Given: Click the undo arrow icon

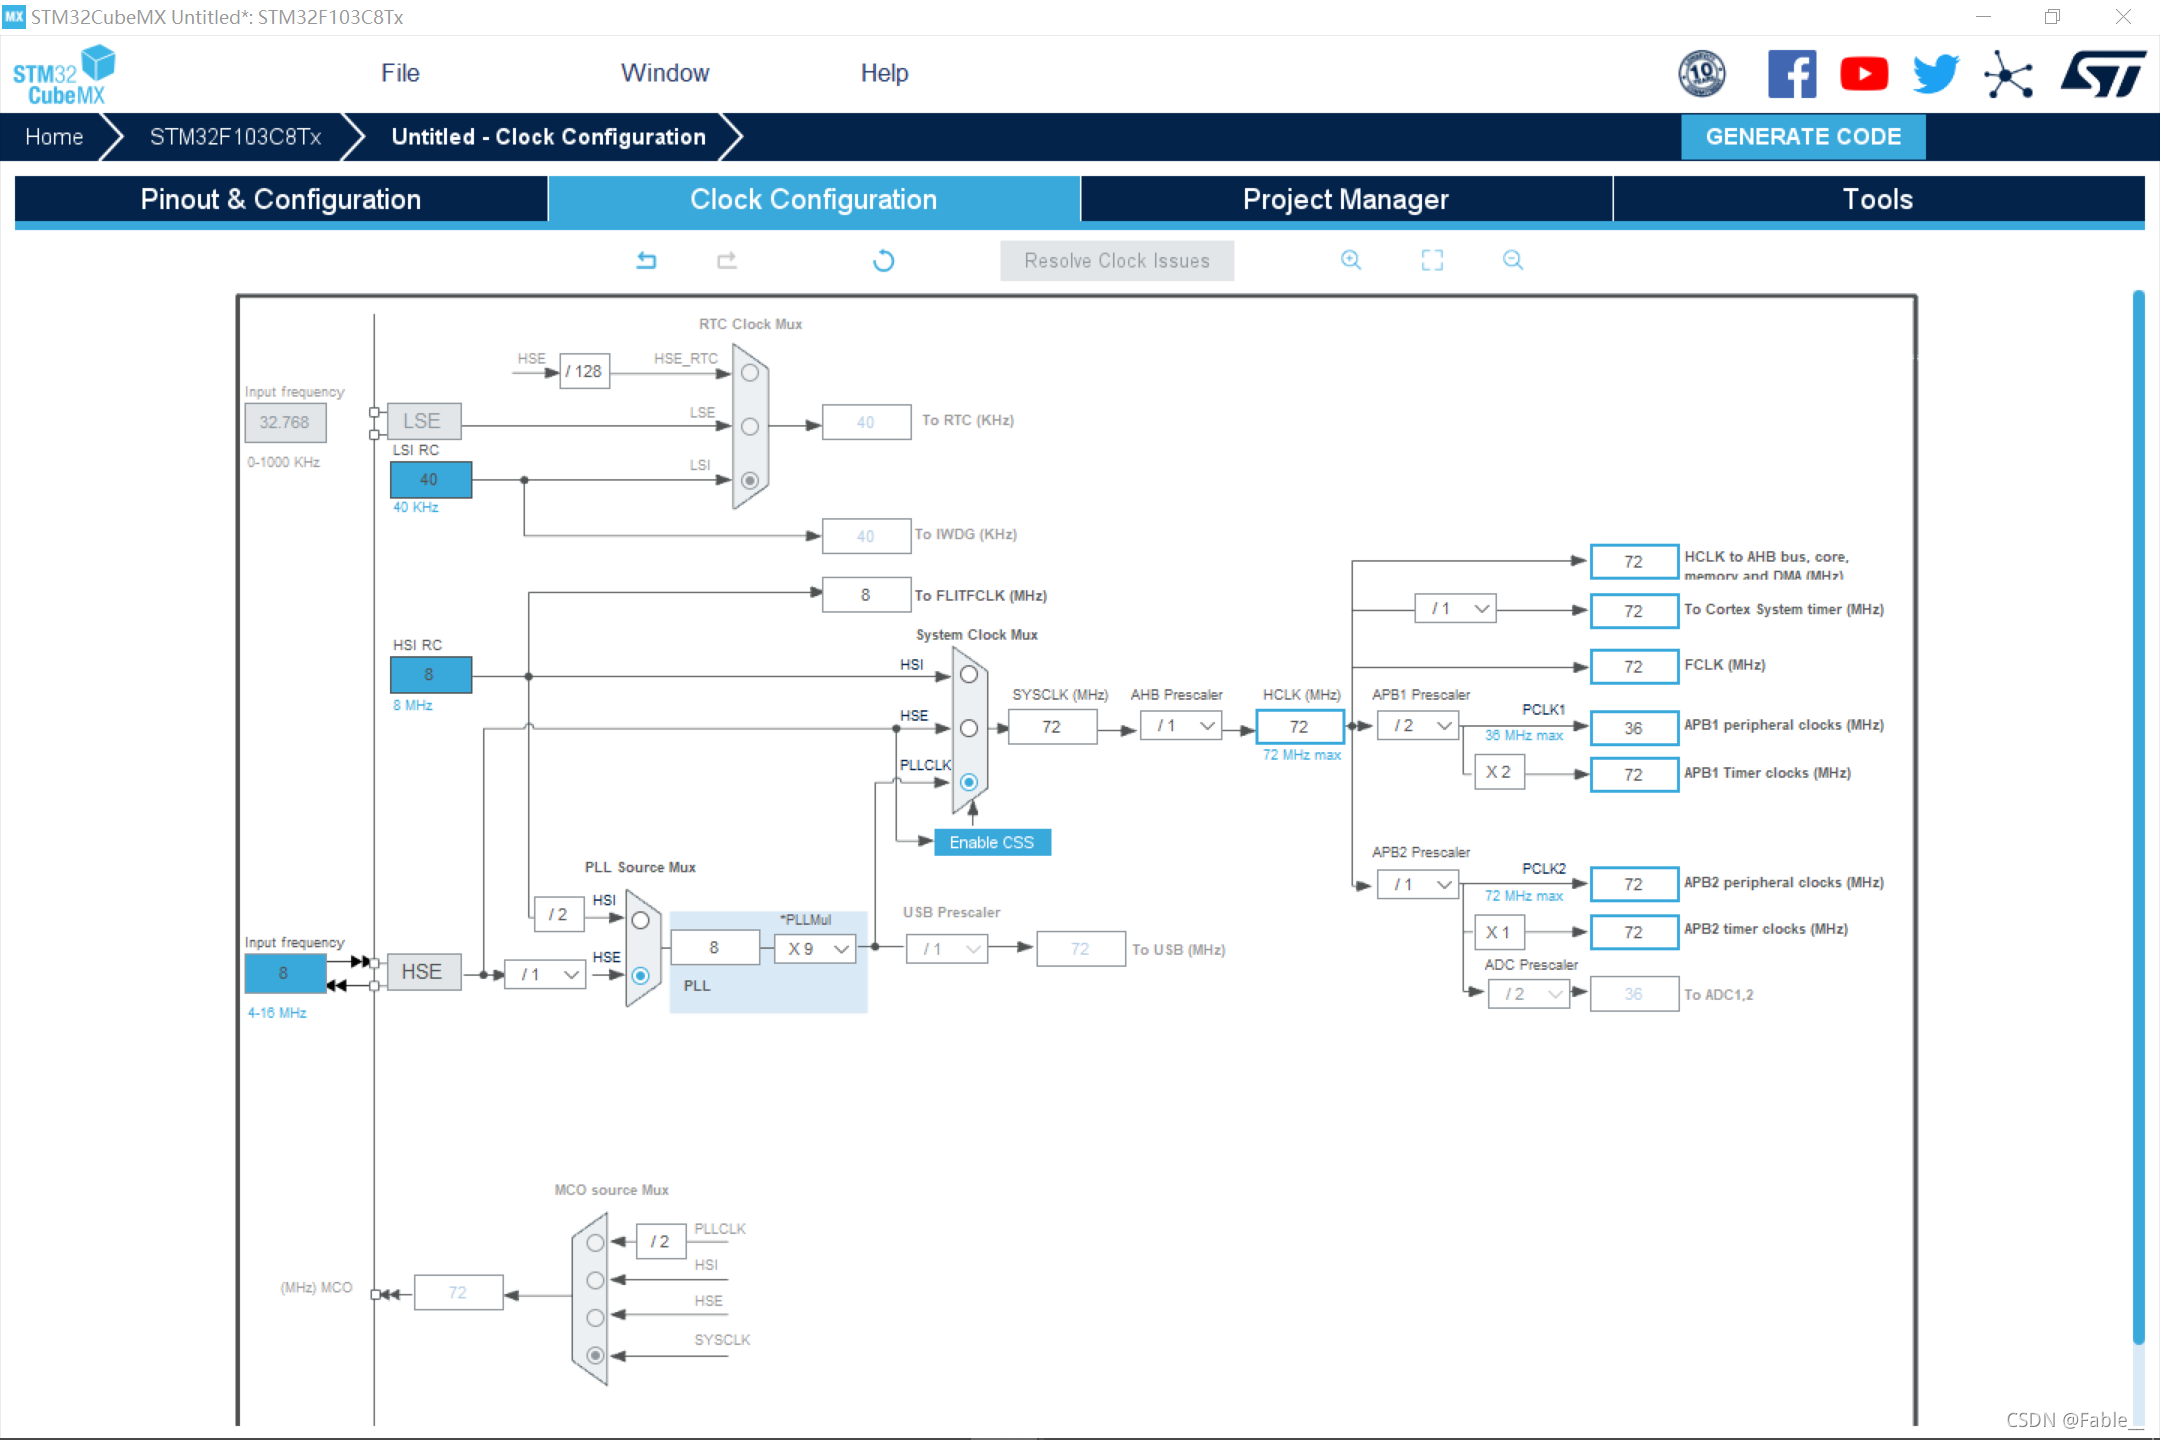Looking at the screenshot, I should [x=647, y=261].
